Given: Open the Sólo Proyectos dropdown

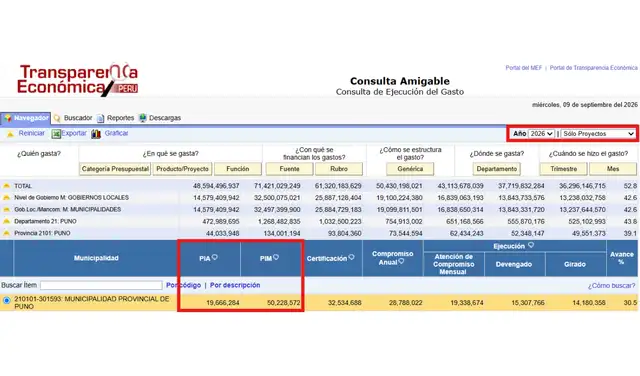Looking at the screenshot, I should (x=598, y=134).
